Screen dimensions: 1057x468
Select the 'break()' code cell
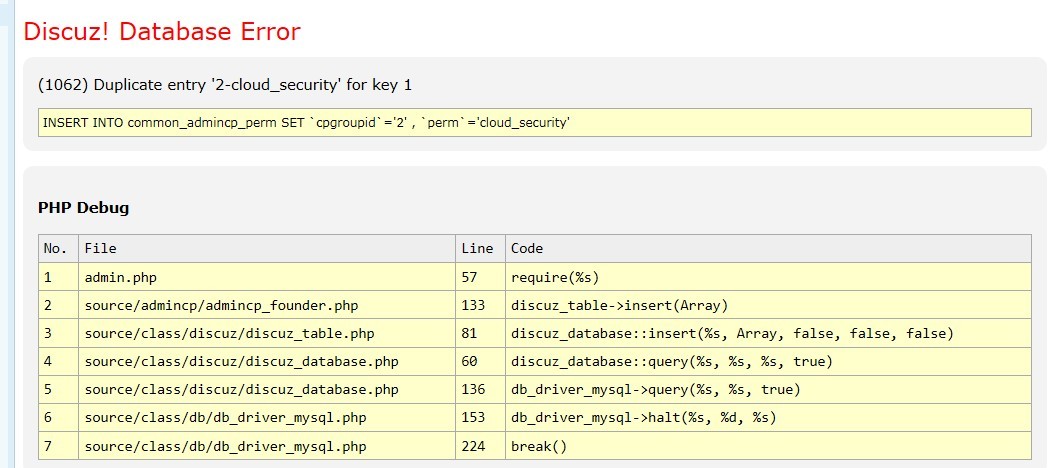tap(768, 446)
